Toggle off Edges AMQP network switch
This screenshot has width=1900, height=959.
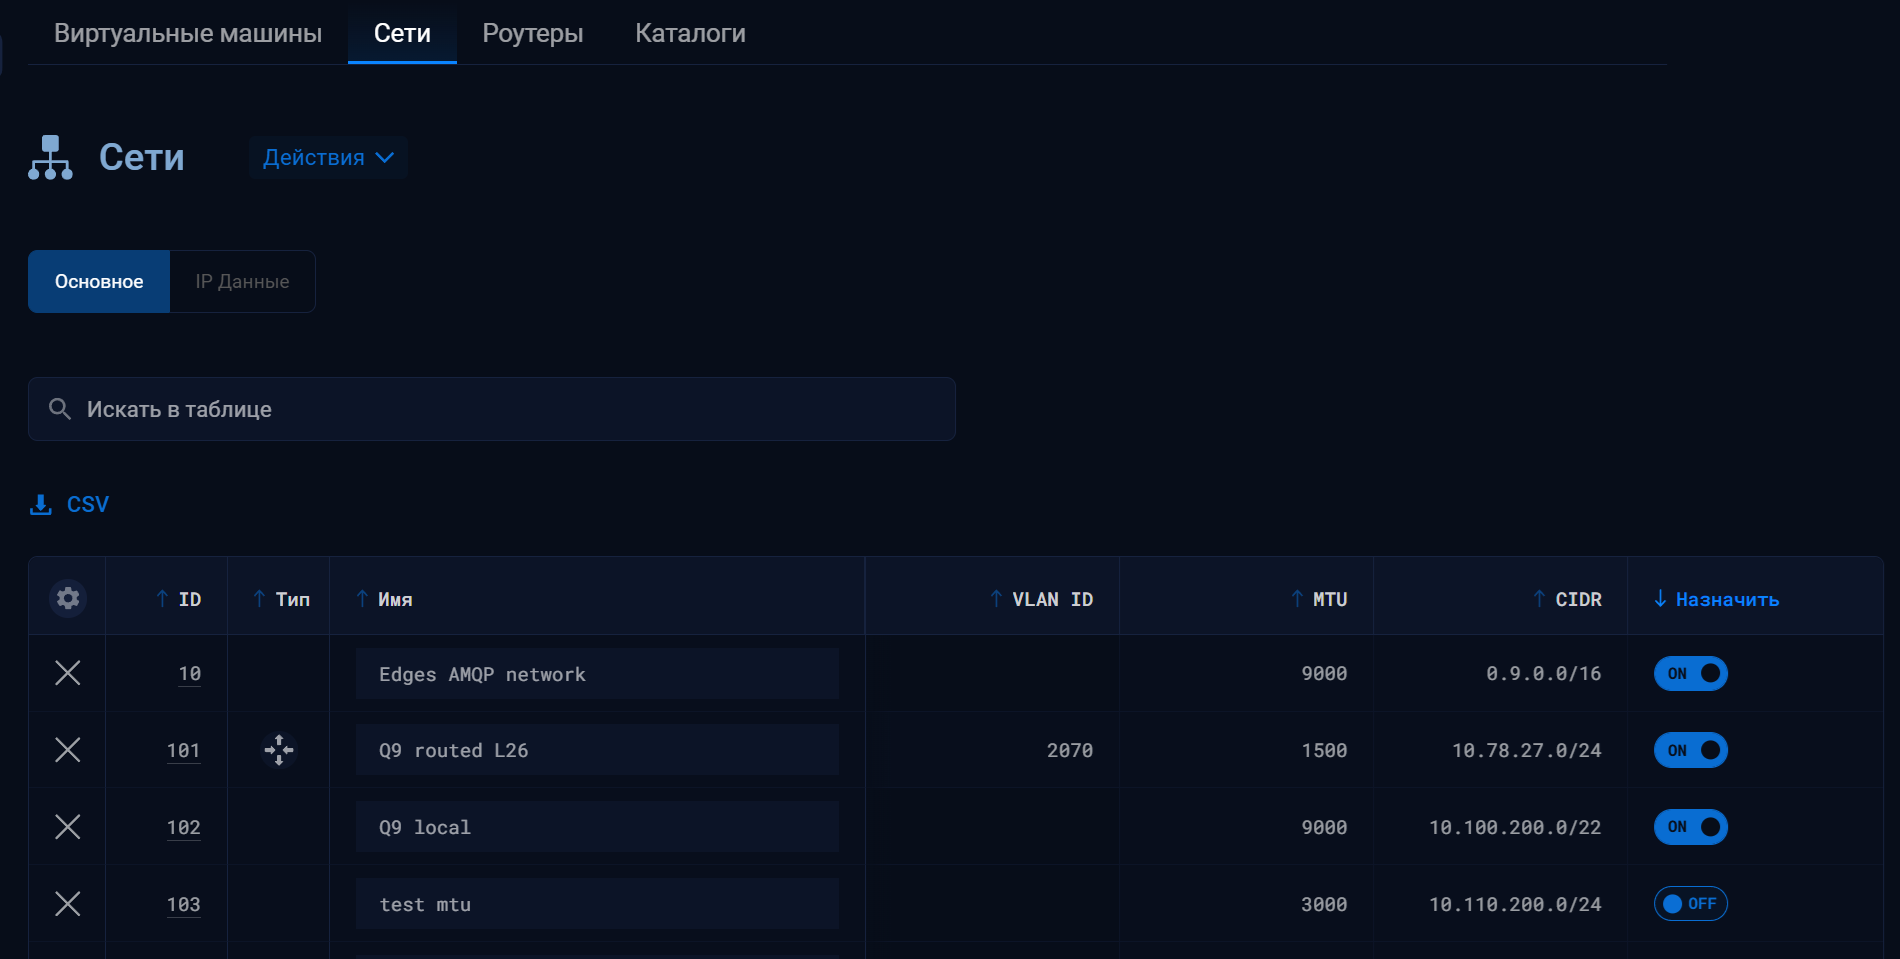(1690, 673)
